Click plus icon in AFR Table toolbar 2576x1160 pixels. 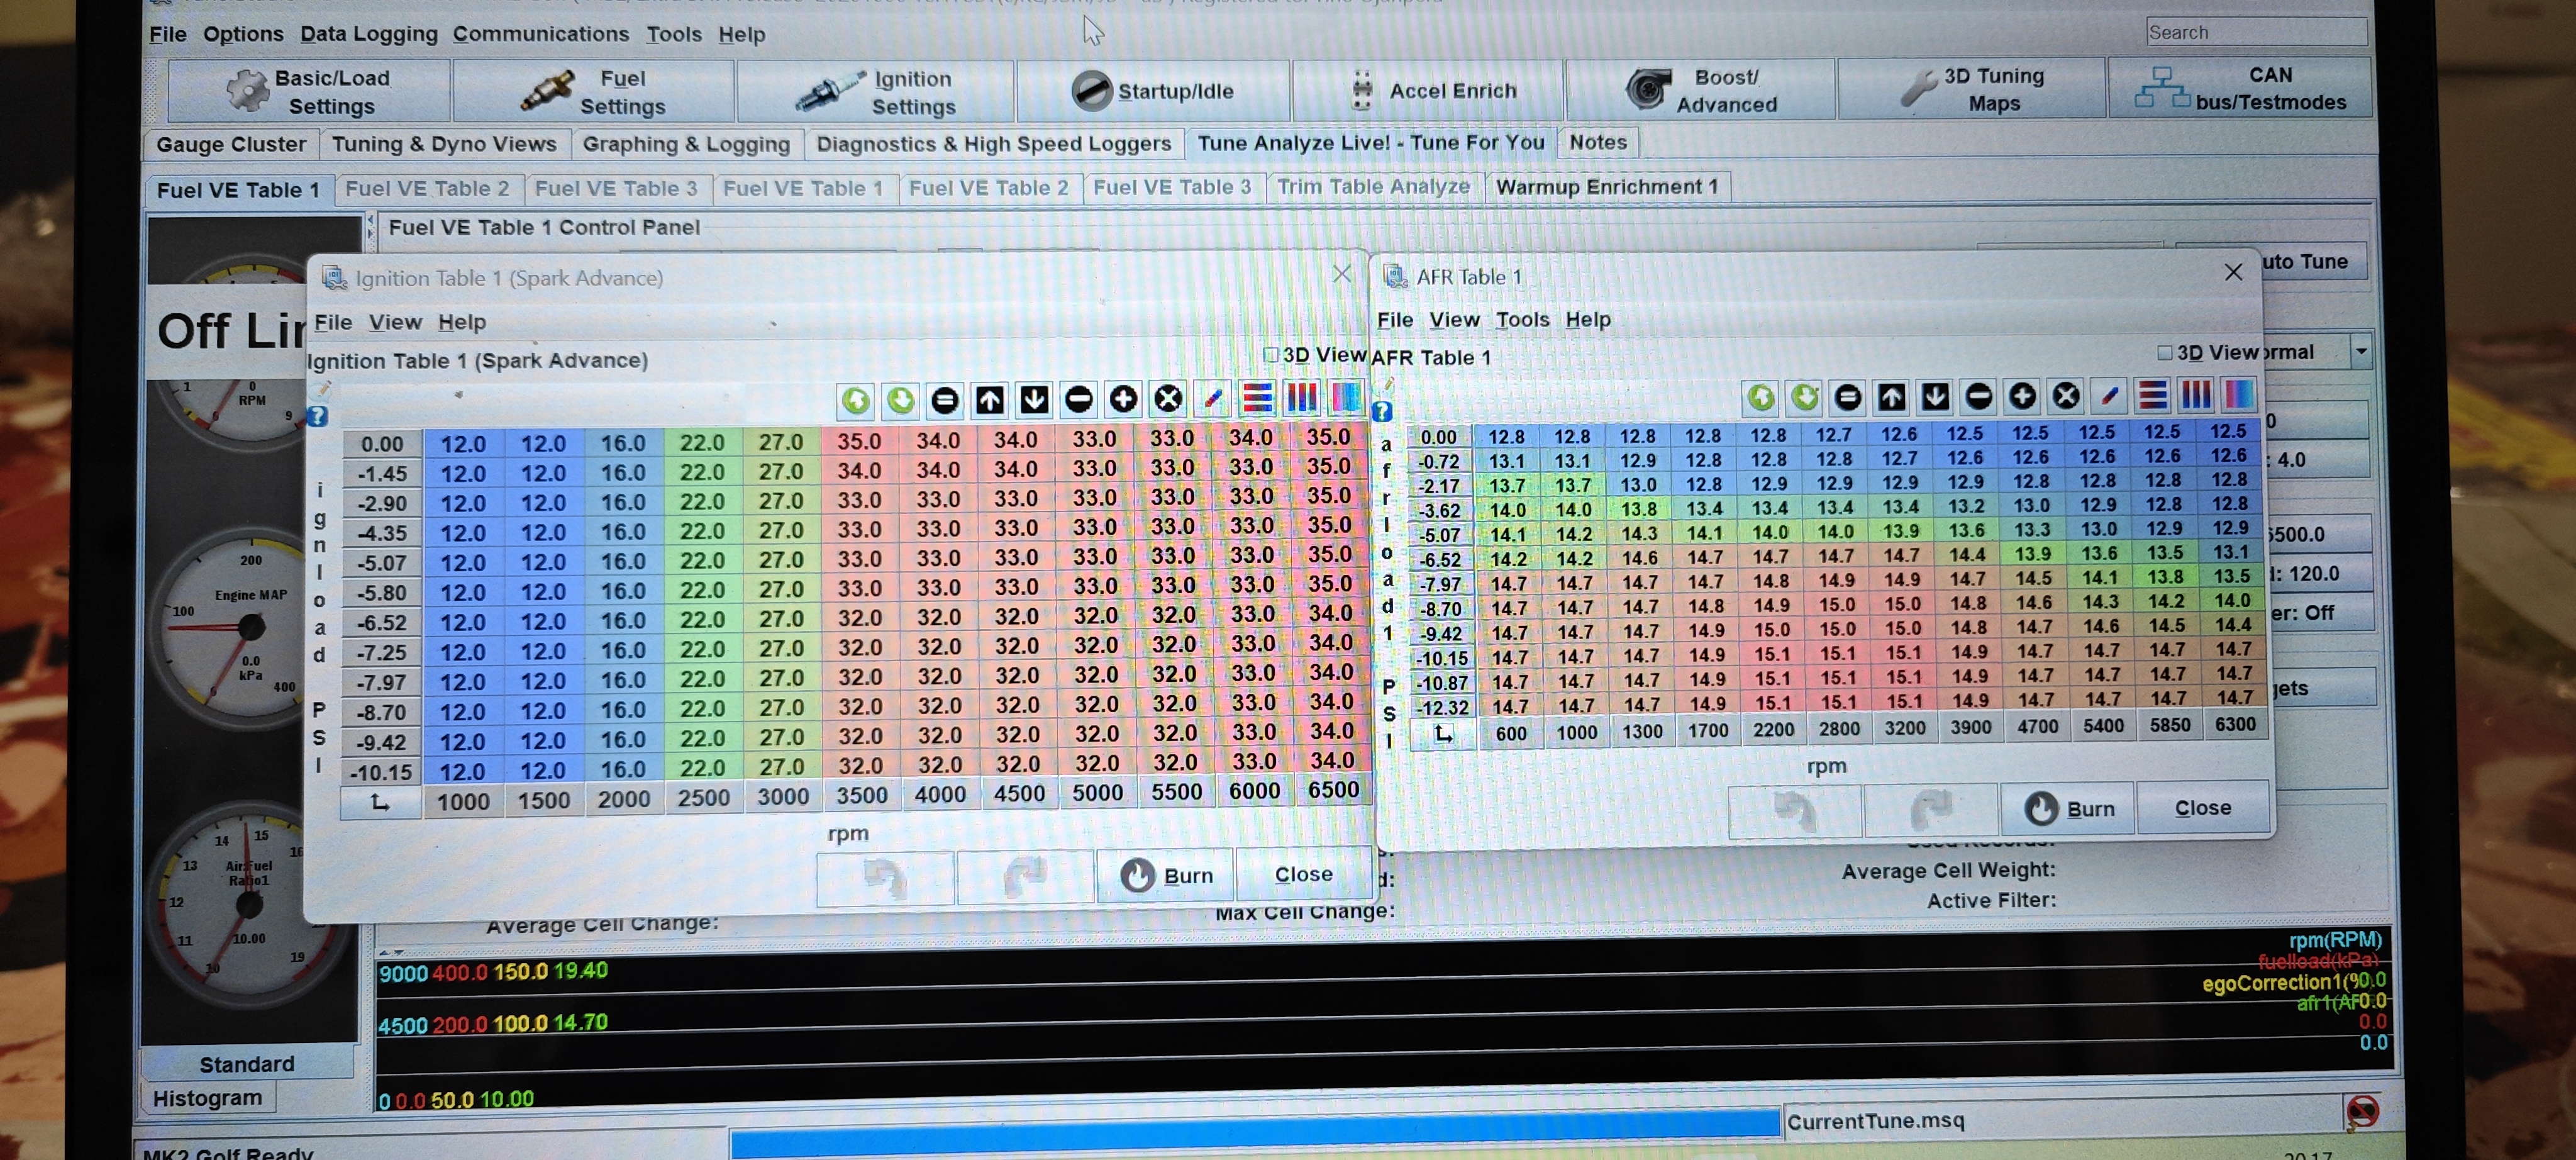coord(2022,397)
